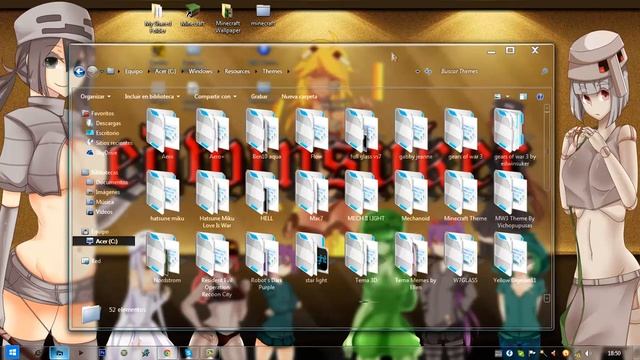Click the taskbar clock showing 18:50
Screen dimensions: 640x360
(x=614, y=353)
